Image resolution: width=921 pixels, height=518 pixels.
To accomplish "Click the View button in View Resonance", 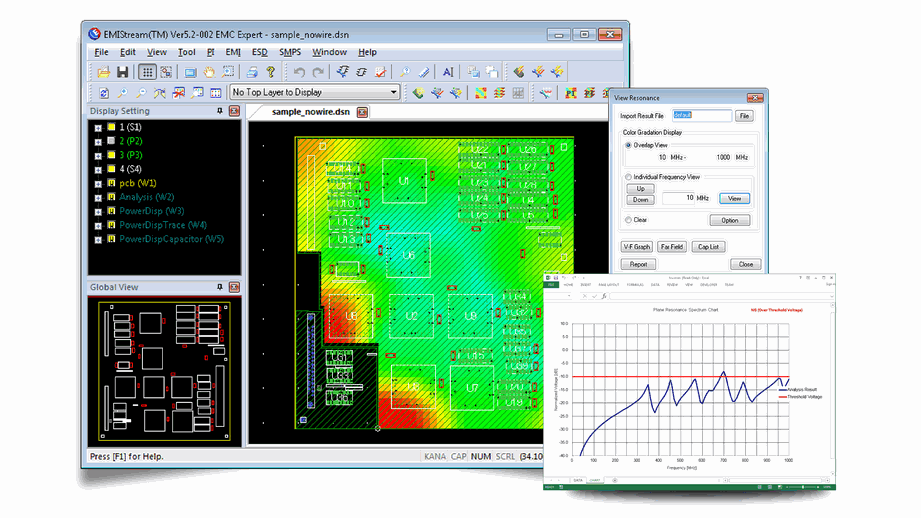I will [x=734, y=199].
